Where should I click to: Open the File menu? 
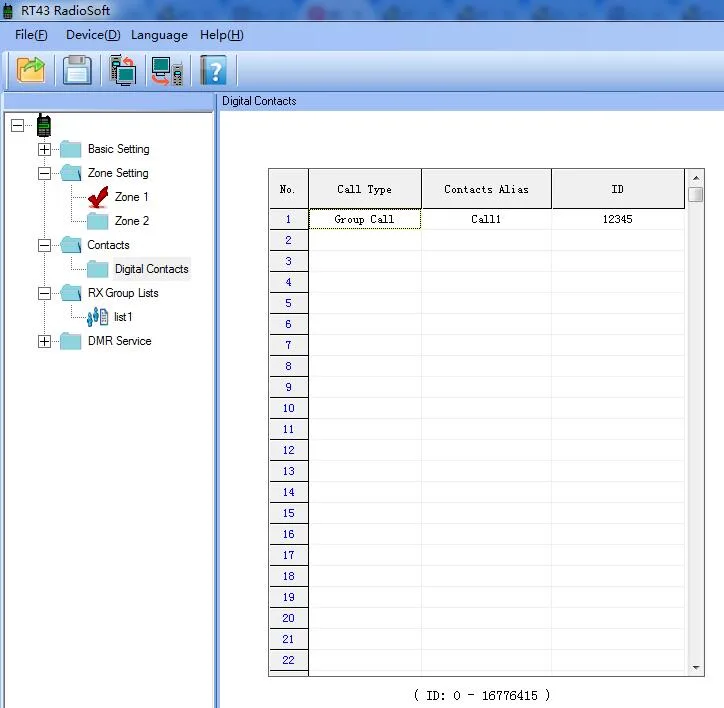tap(31, 35)
